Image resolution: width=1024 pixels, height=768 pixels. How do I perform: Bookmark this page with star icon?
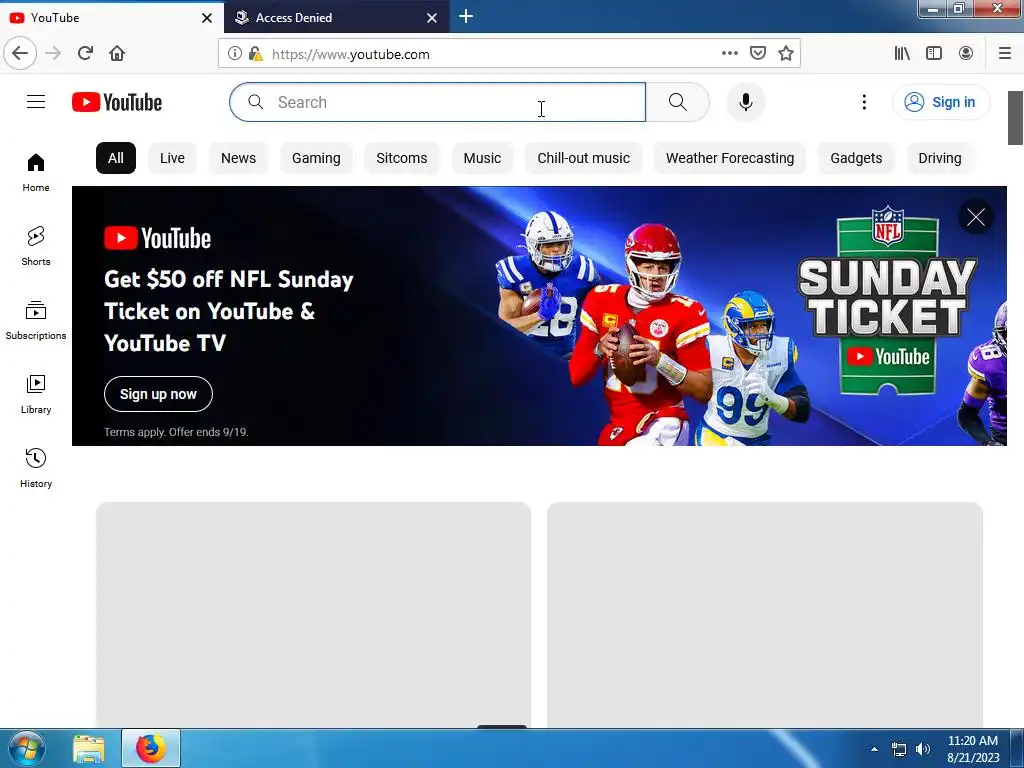coord(786,54)
